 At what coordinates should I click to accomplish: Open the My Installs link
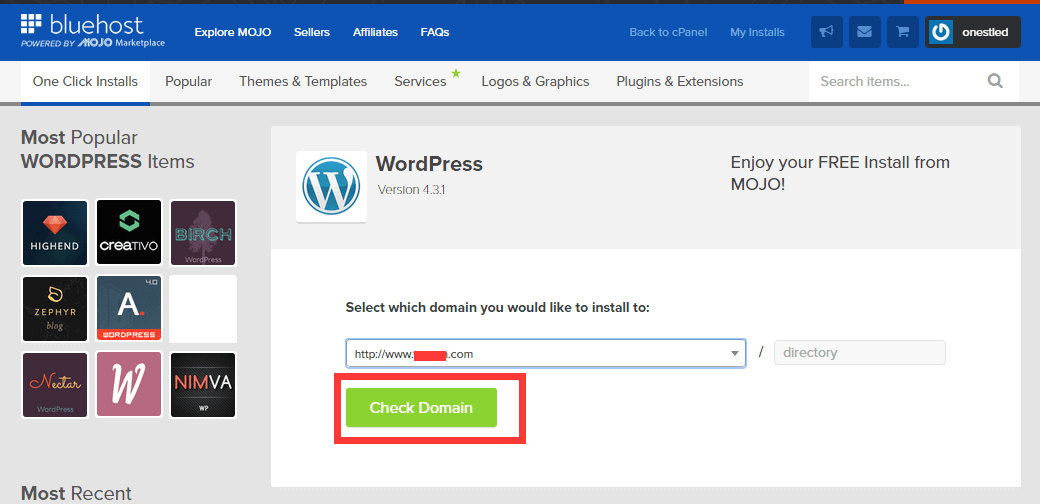tap(757, 32)
